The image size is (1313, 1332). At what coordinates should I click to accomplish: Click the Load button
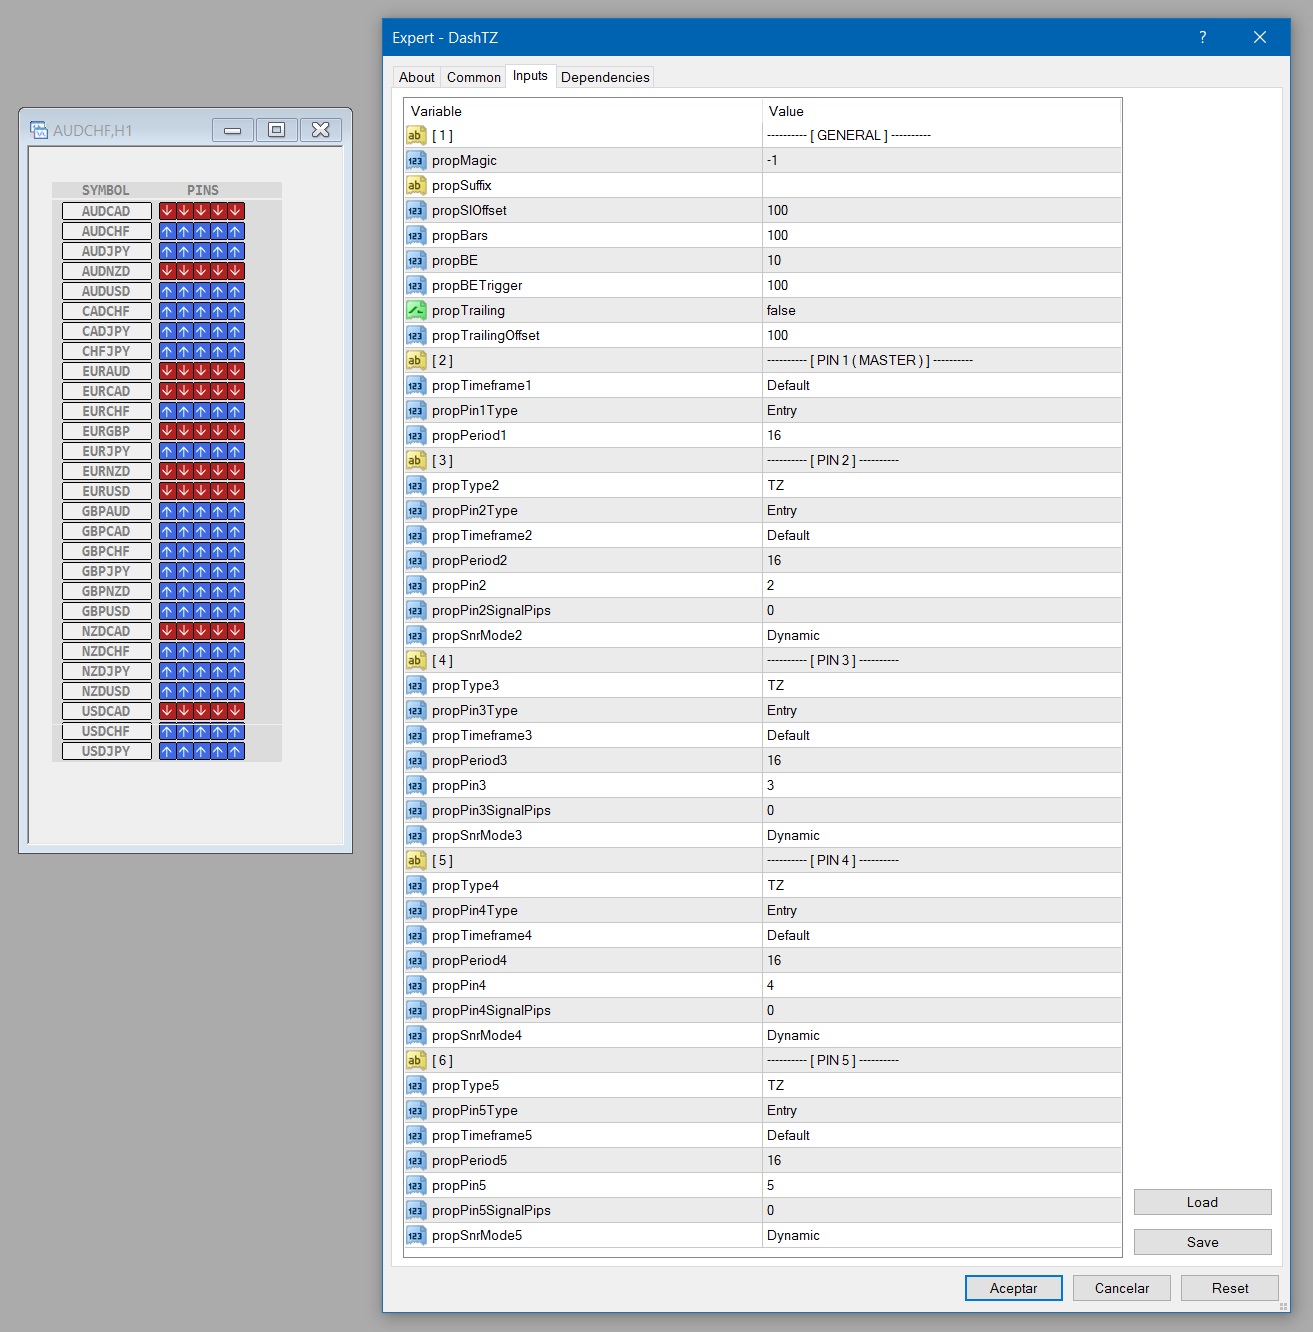pyautogui.click(x=1202, y=1202)
